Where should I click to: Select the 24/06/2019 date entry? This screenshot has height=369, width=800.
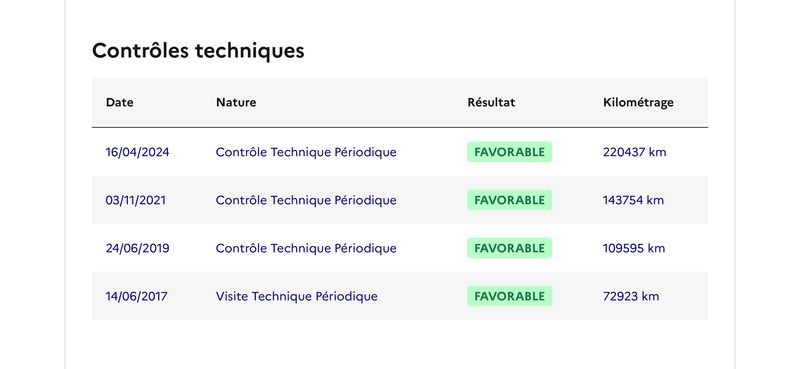point(137,248)
